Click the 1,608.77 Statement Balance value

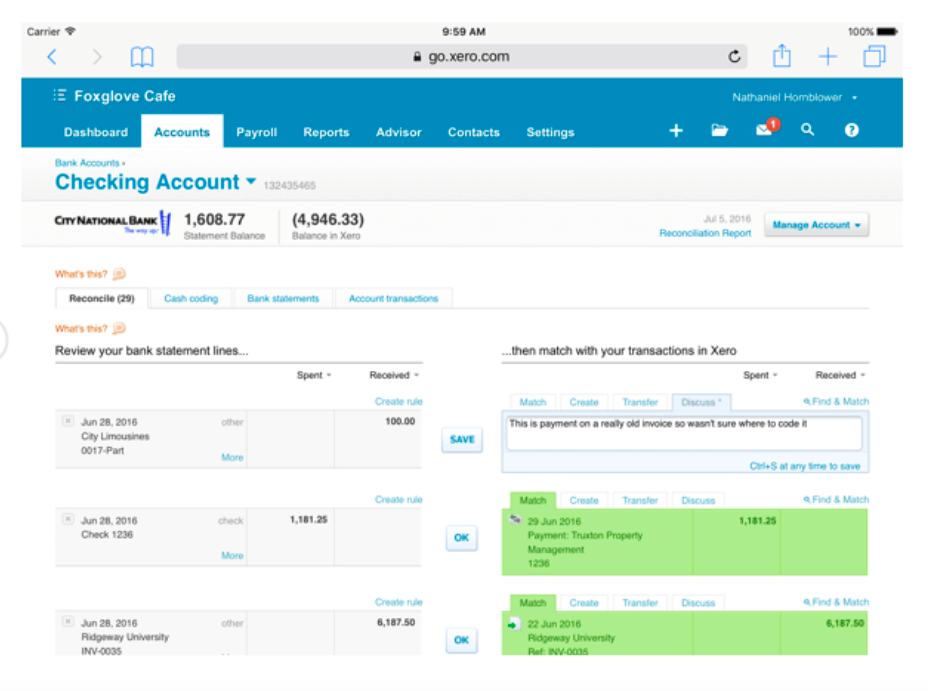(x=214, y=219)
